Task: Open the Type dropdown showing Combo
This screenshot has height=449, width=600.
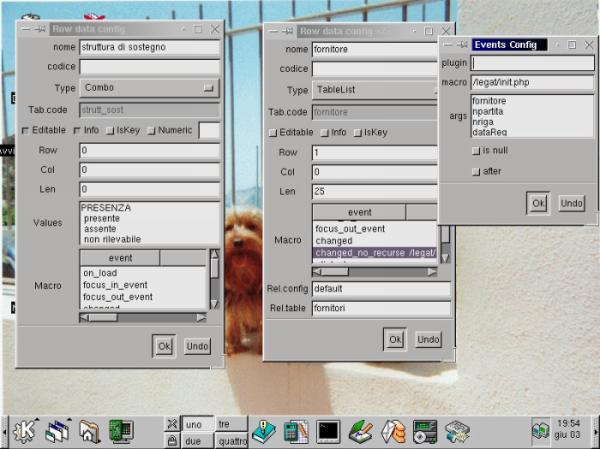Action: tap(149, 88)
